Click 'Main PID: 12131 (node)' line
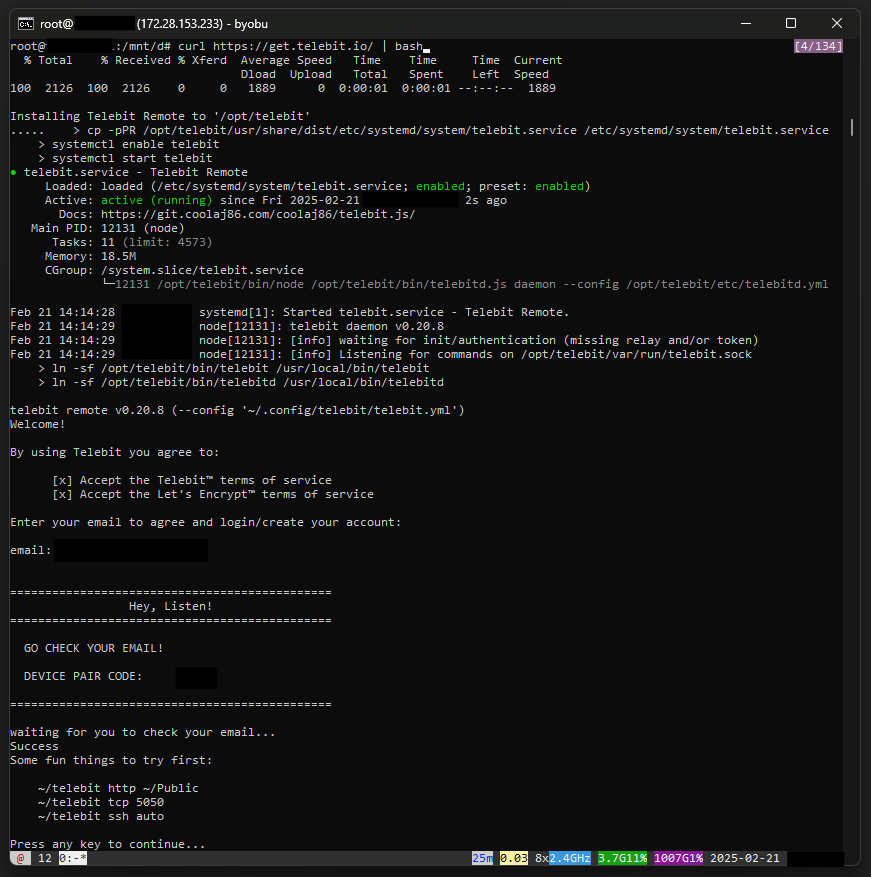This screenshot has width=871, height=877. point(107,228)
